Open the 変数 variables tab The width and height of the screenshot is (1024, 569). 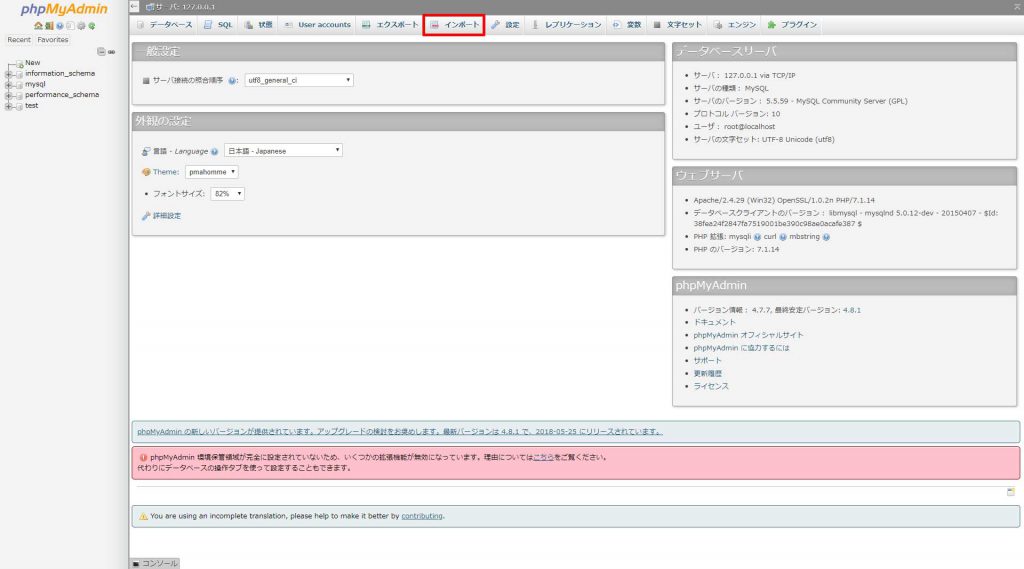[627, 25]
